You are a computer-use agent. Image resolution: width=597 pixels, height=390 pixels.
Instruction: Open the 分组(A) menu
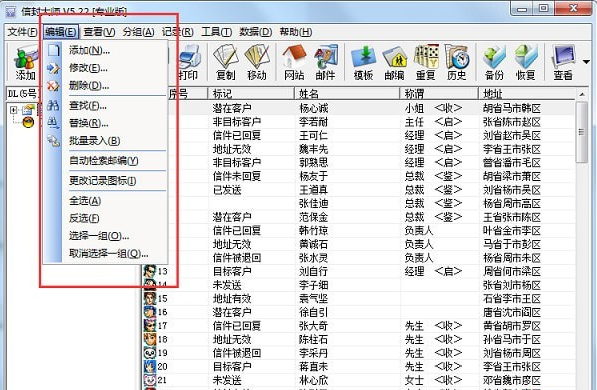tap(139, 32)
